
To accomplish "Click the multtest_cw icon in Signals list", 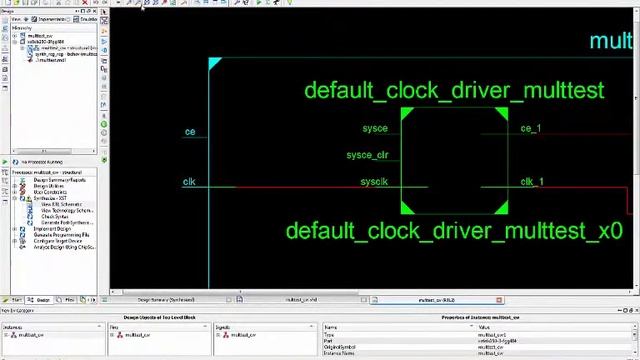I will 226,335.
